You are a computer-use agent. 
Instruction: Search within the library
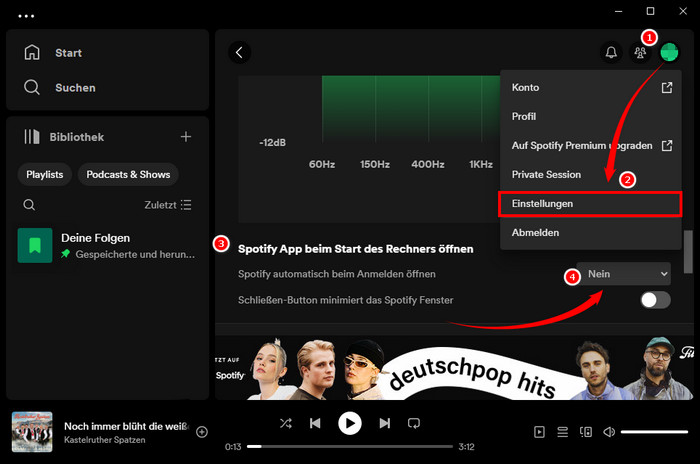coord(29,205)
